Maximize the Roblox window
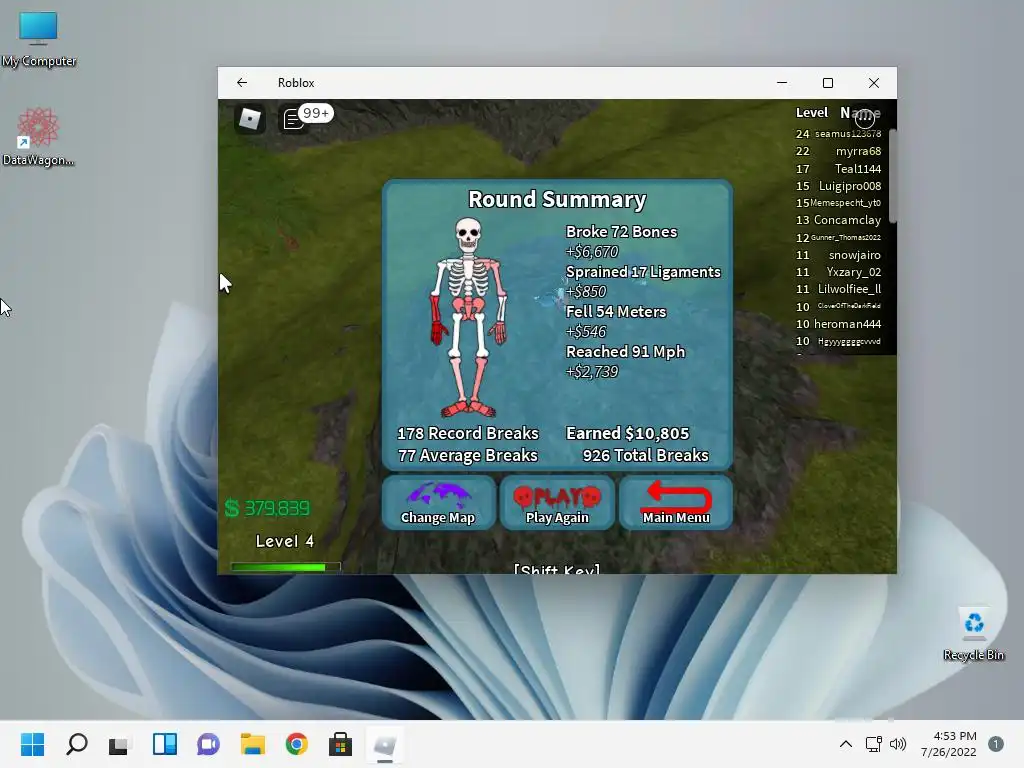The width and height of the screenshot is (1024, 768). (827, 83)
